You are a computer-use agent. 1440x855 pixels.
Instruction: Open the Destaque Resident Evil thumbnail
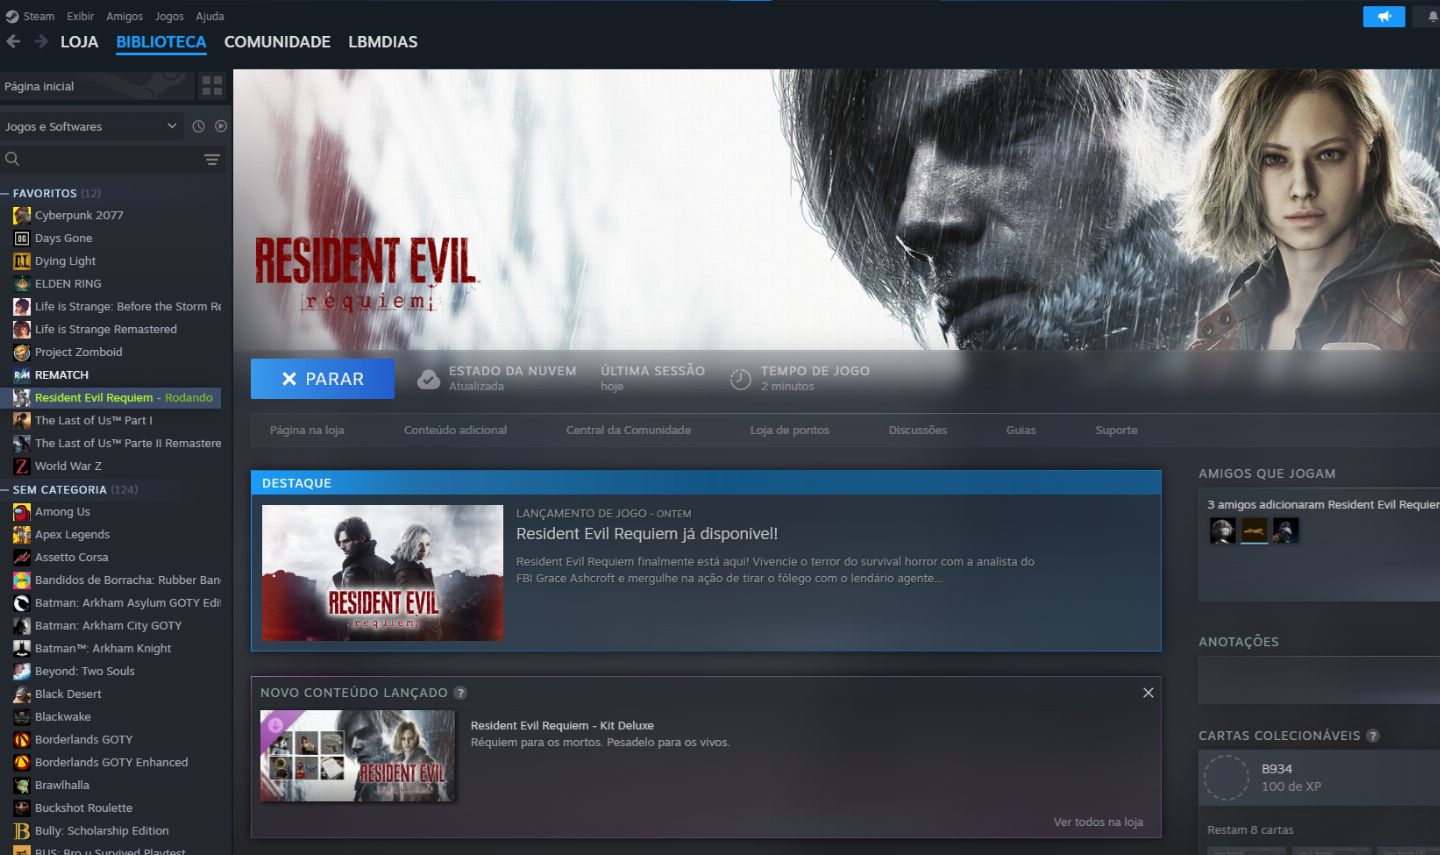(382, 573)
